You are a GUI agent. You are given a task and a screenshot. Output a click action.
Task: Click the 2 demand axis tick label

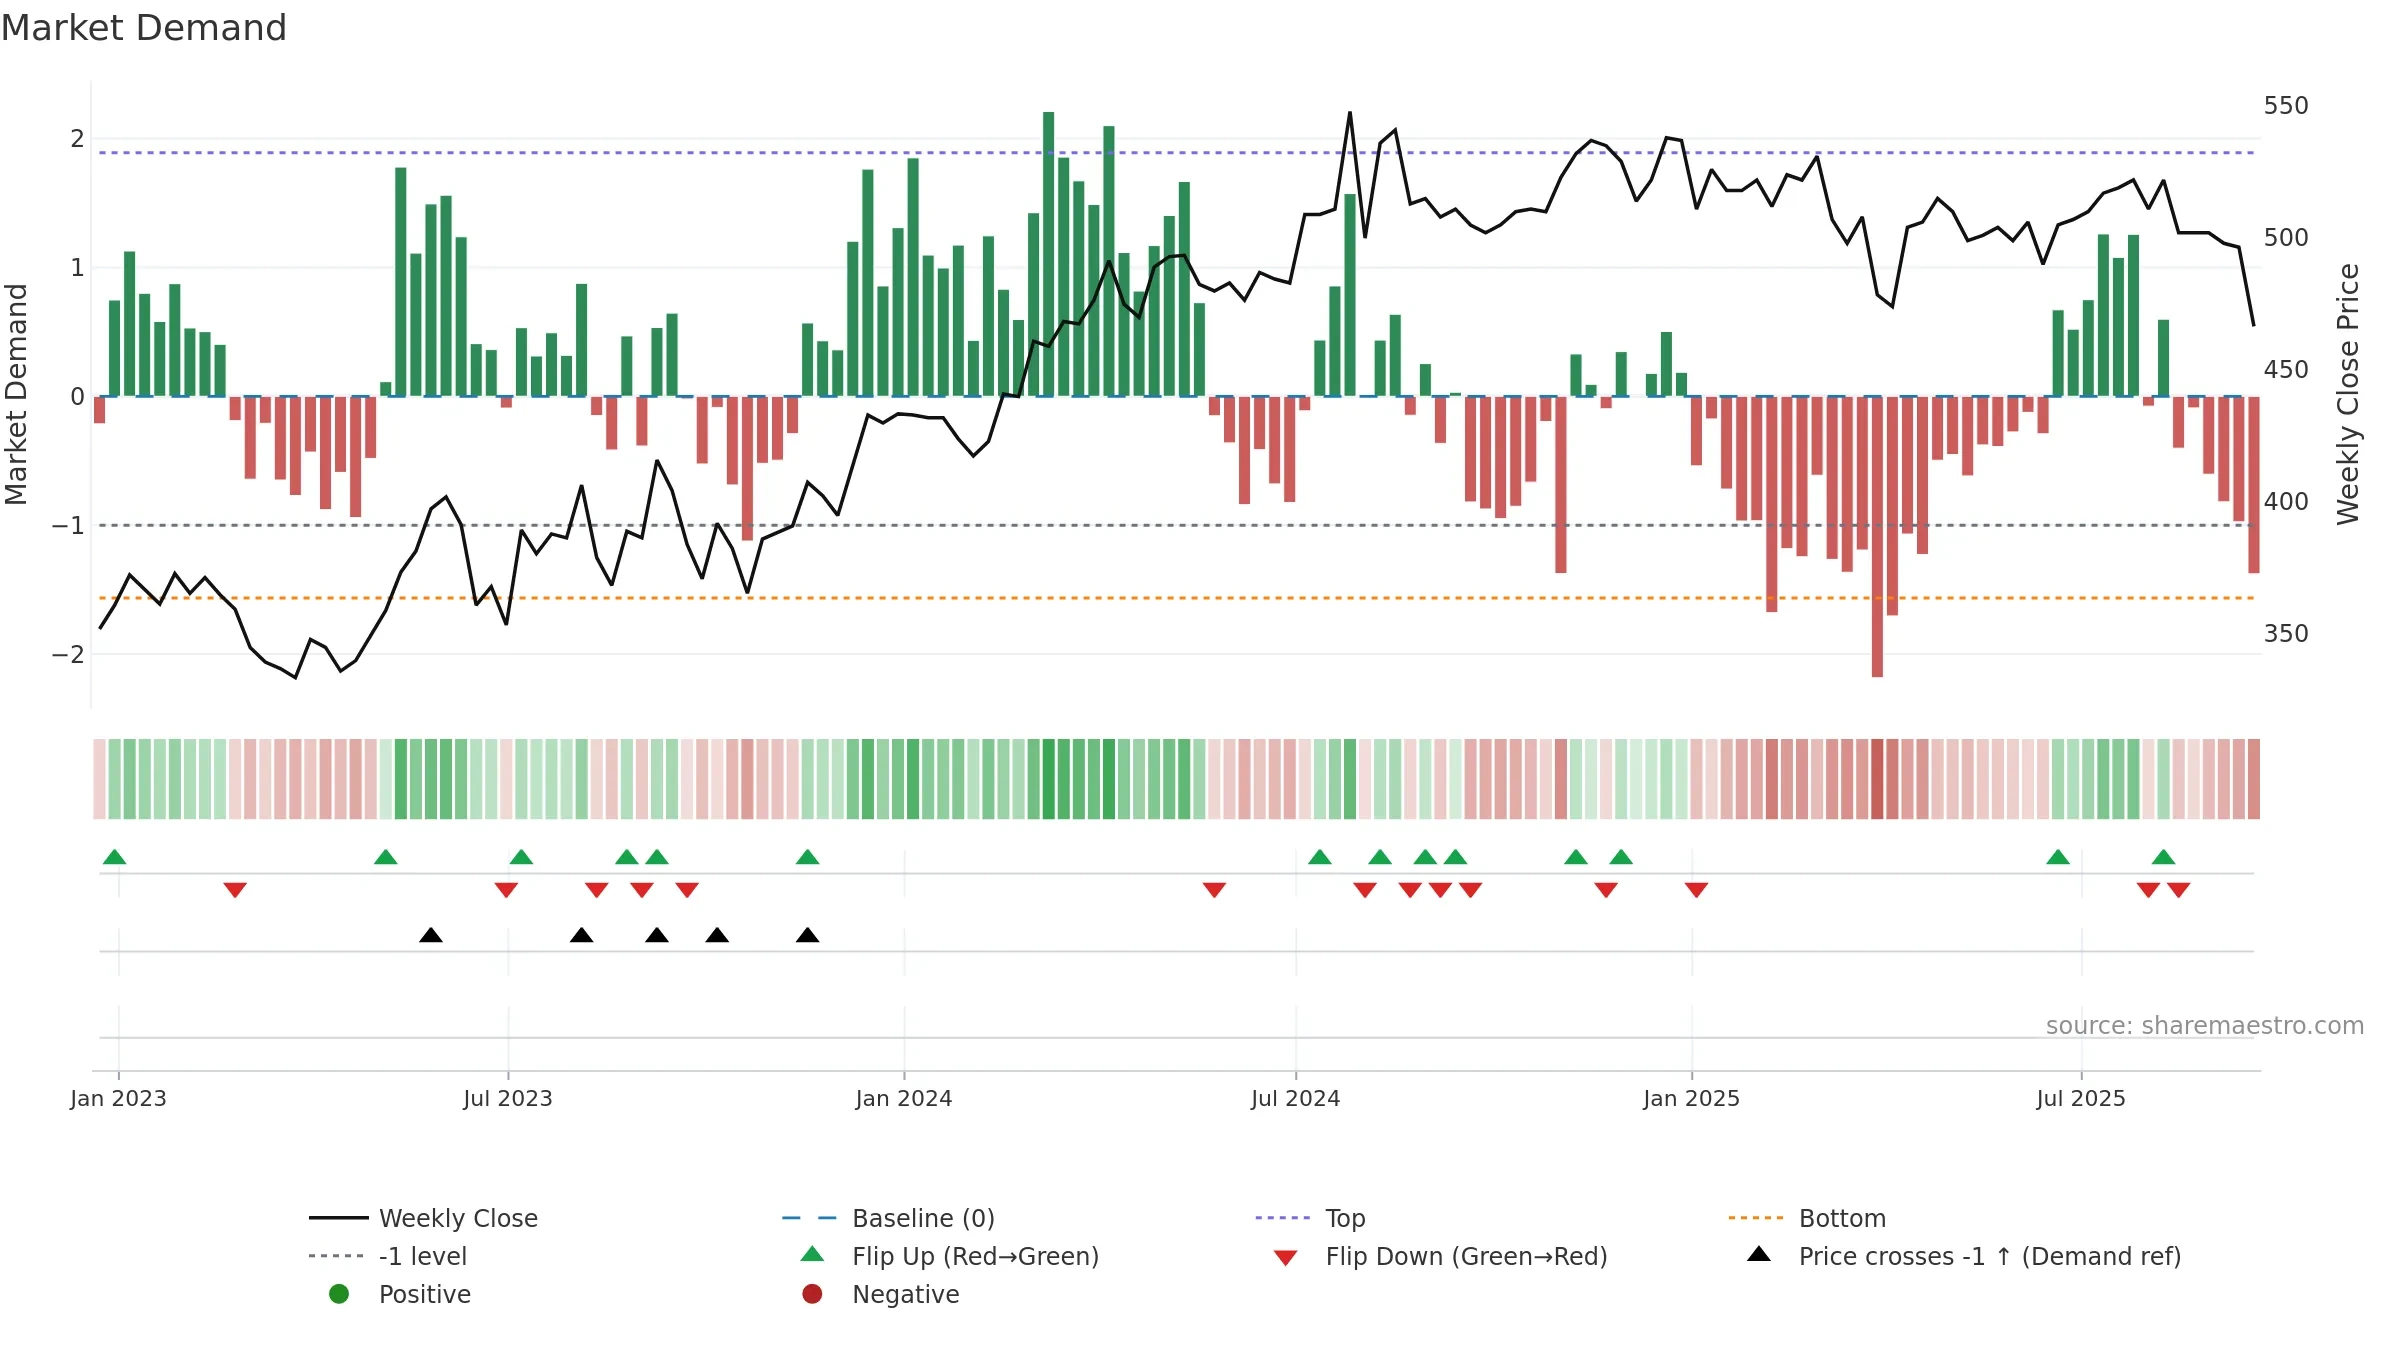point(77,139)
